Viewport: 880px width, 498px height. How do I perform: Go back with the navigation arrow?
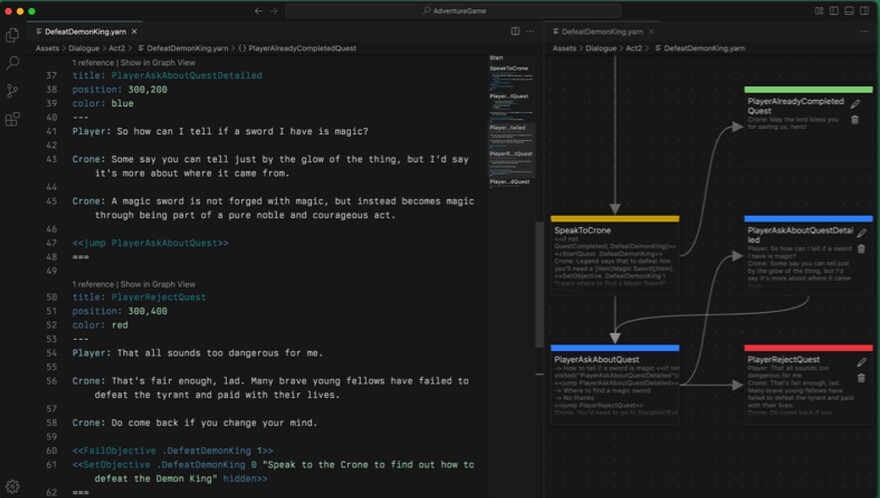click(258, 11)
